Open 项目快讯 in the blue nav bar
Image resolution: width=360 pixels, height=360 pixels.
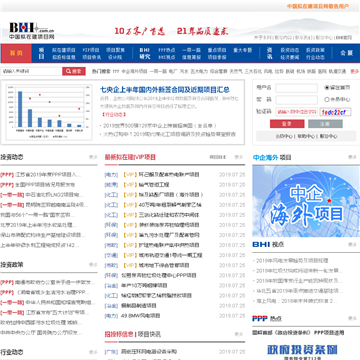click(x=92, y=57)
